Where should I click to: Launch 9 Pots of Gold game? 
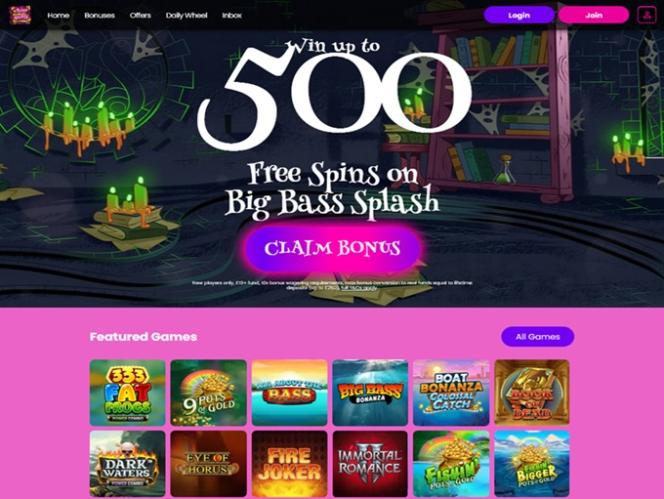(x=208, y=393)
